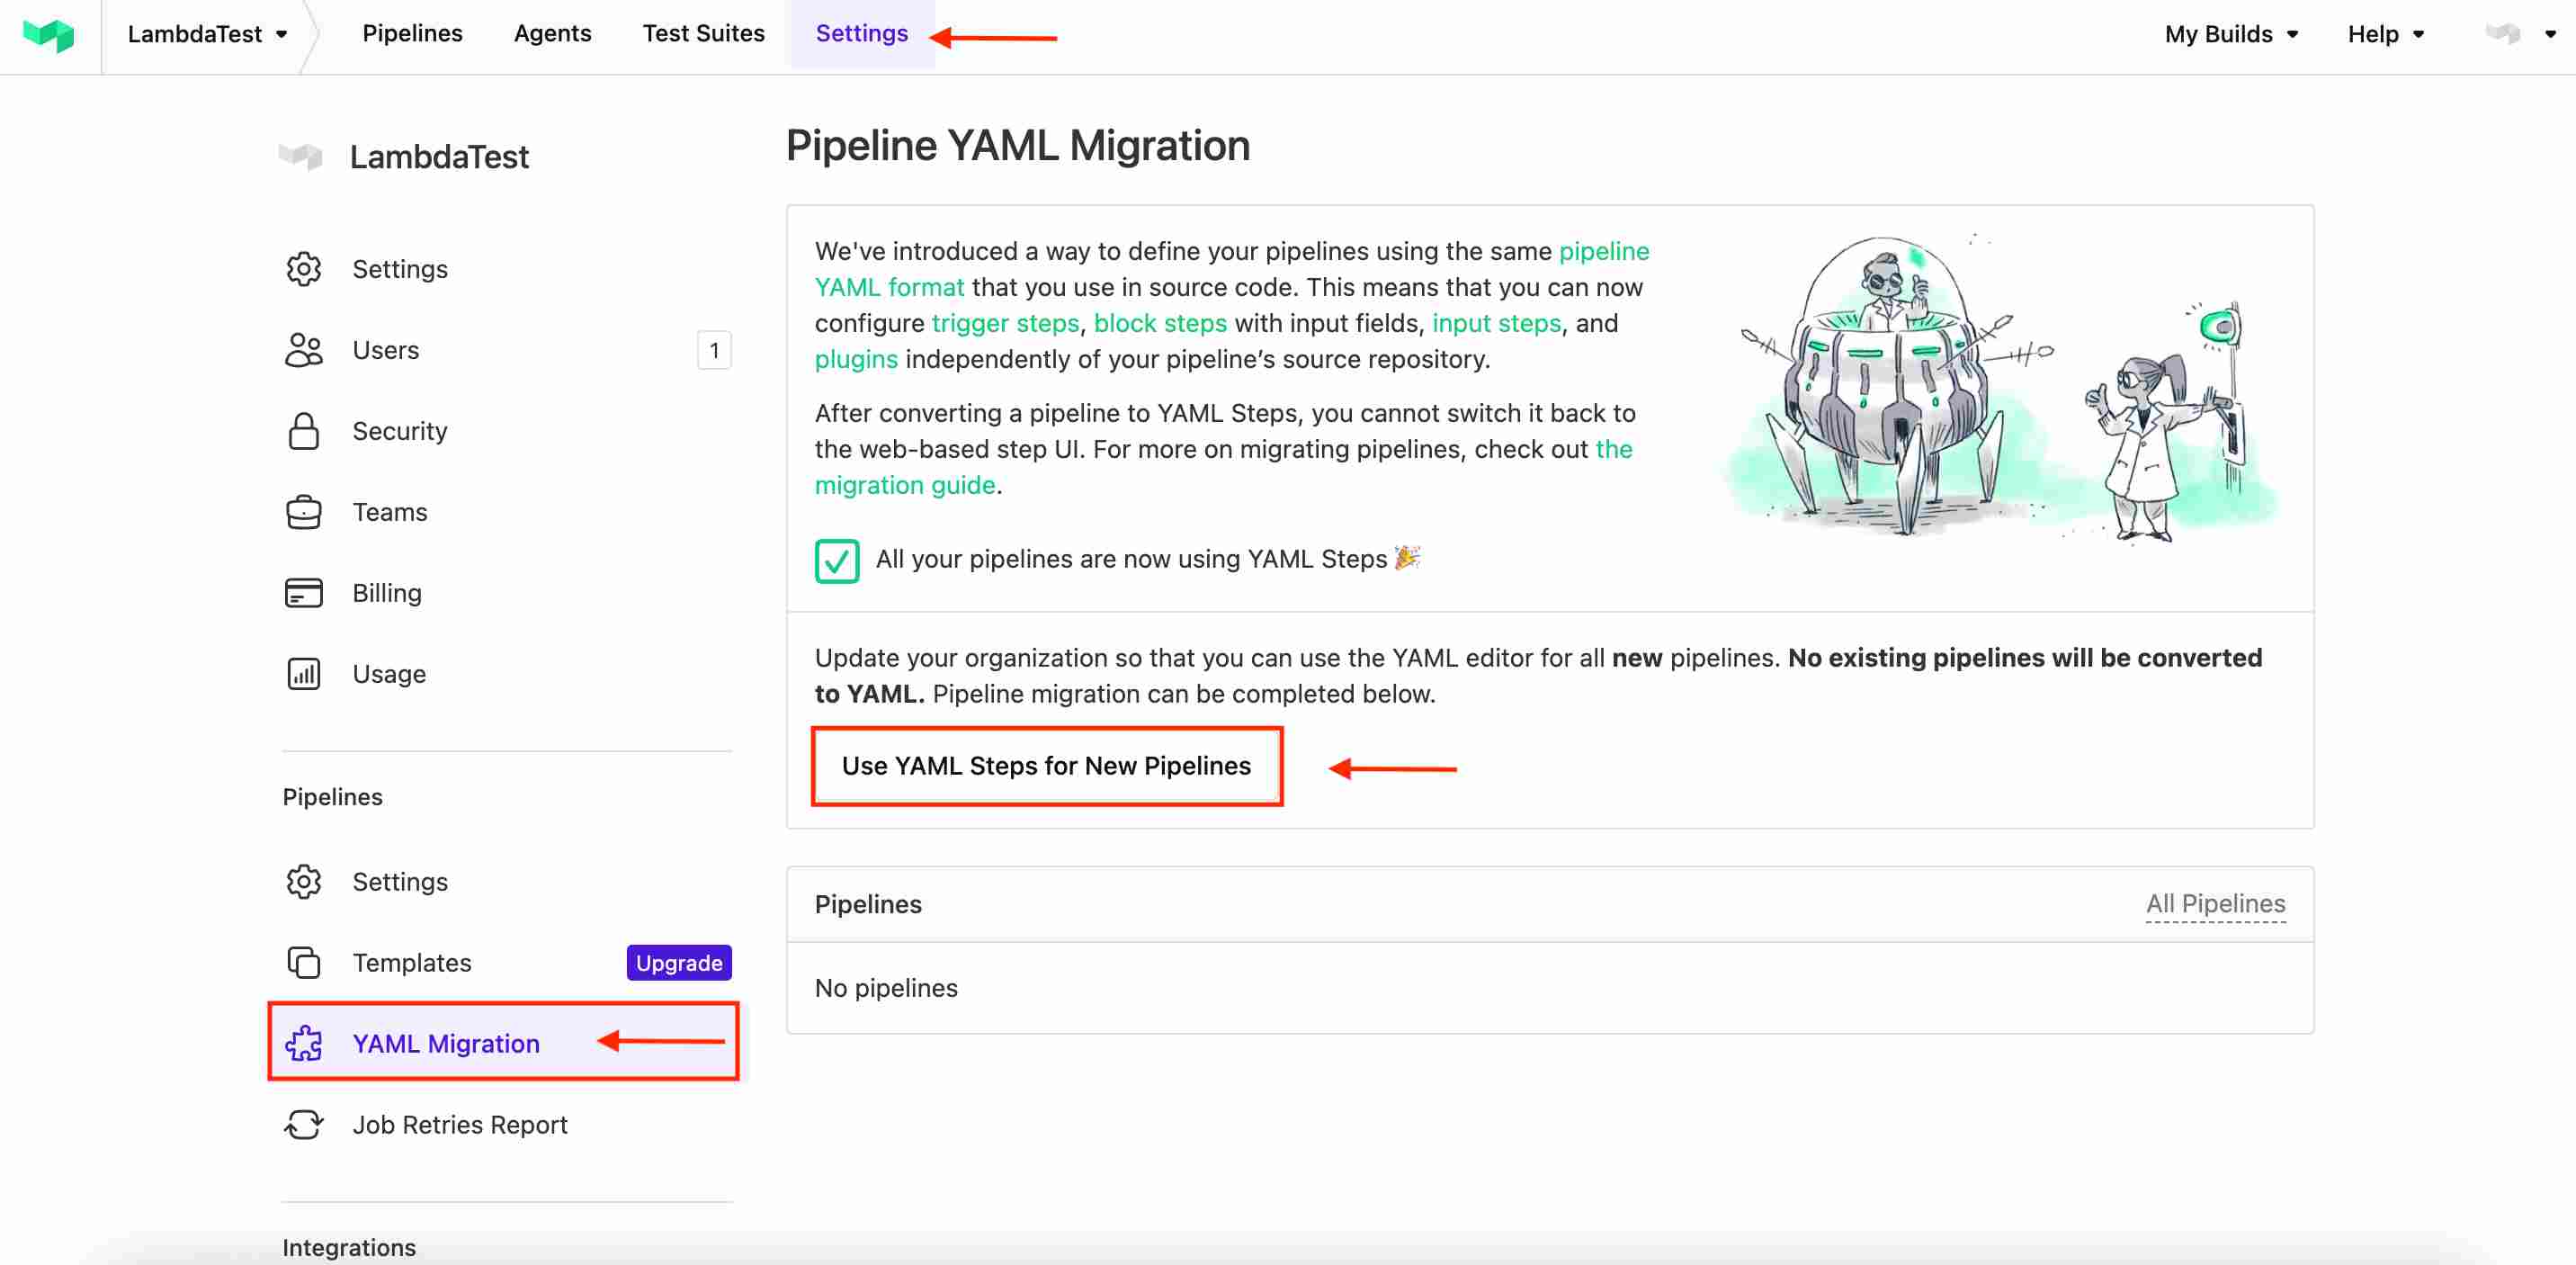
Task: Click the YAML Migration puzzle icon
Action: [x=303, y=1043]
